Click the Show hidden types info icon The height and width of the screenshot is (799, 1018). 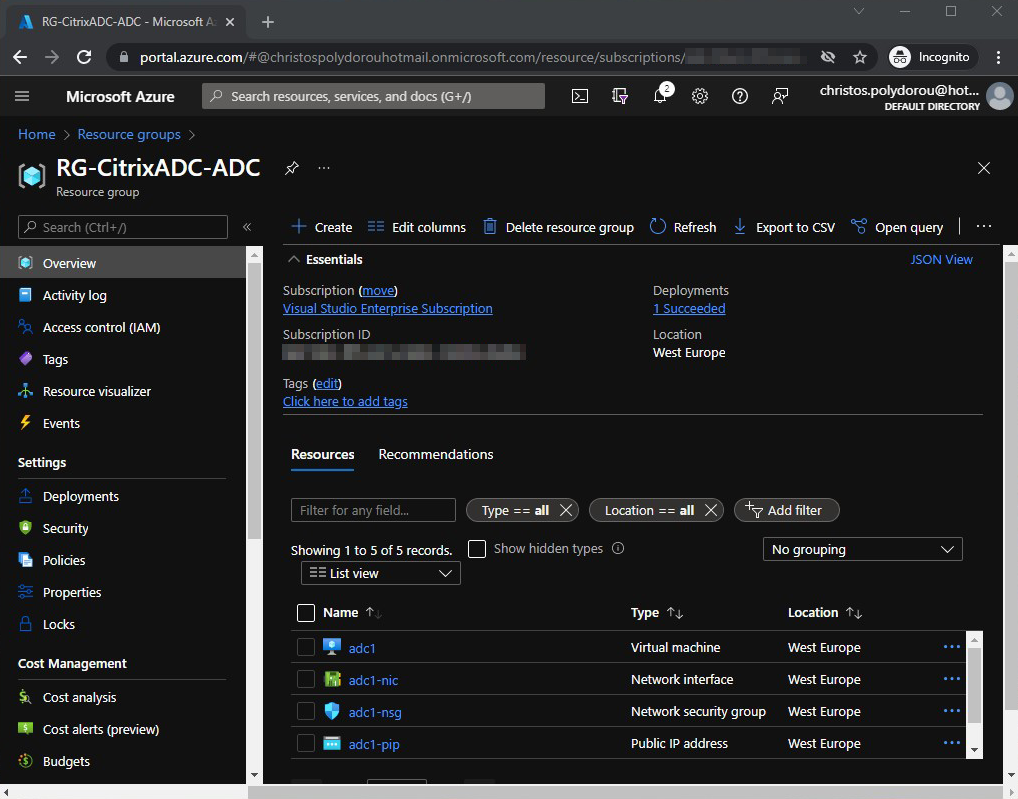coord(618,548)
